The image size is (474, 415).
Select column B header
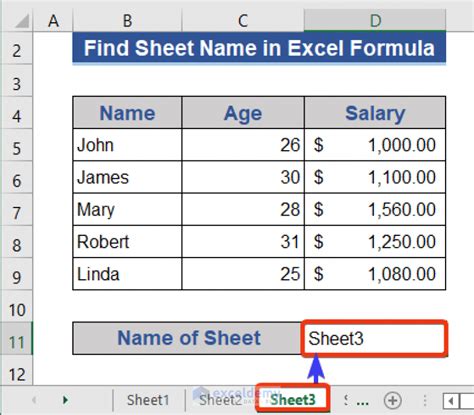coord(127,21)
